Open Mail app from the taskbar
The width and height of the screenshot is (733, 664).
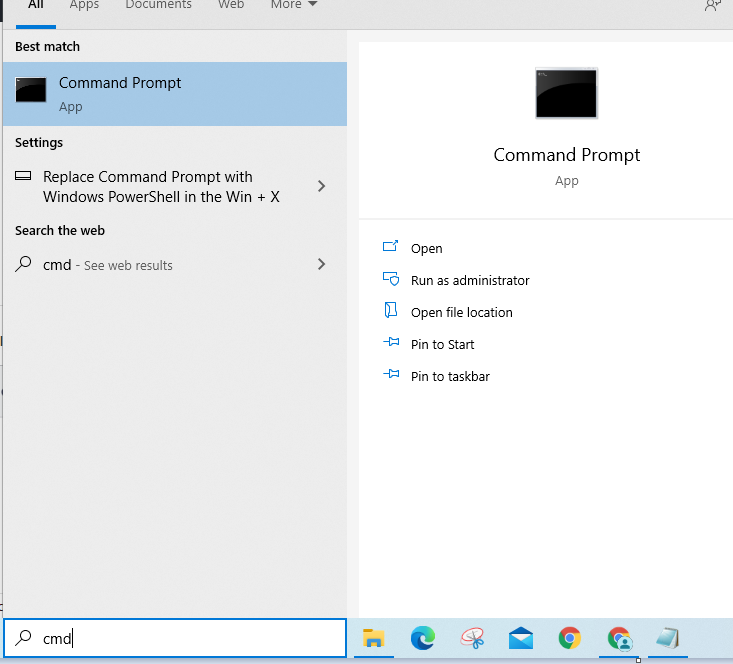pyautogui.click(x=521, y=638)
